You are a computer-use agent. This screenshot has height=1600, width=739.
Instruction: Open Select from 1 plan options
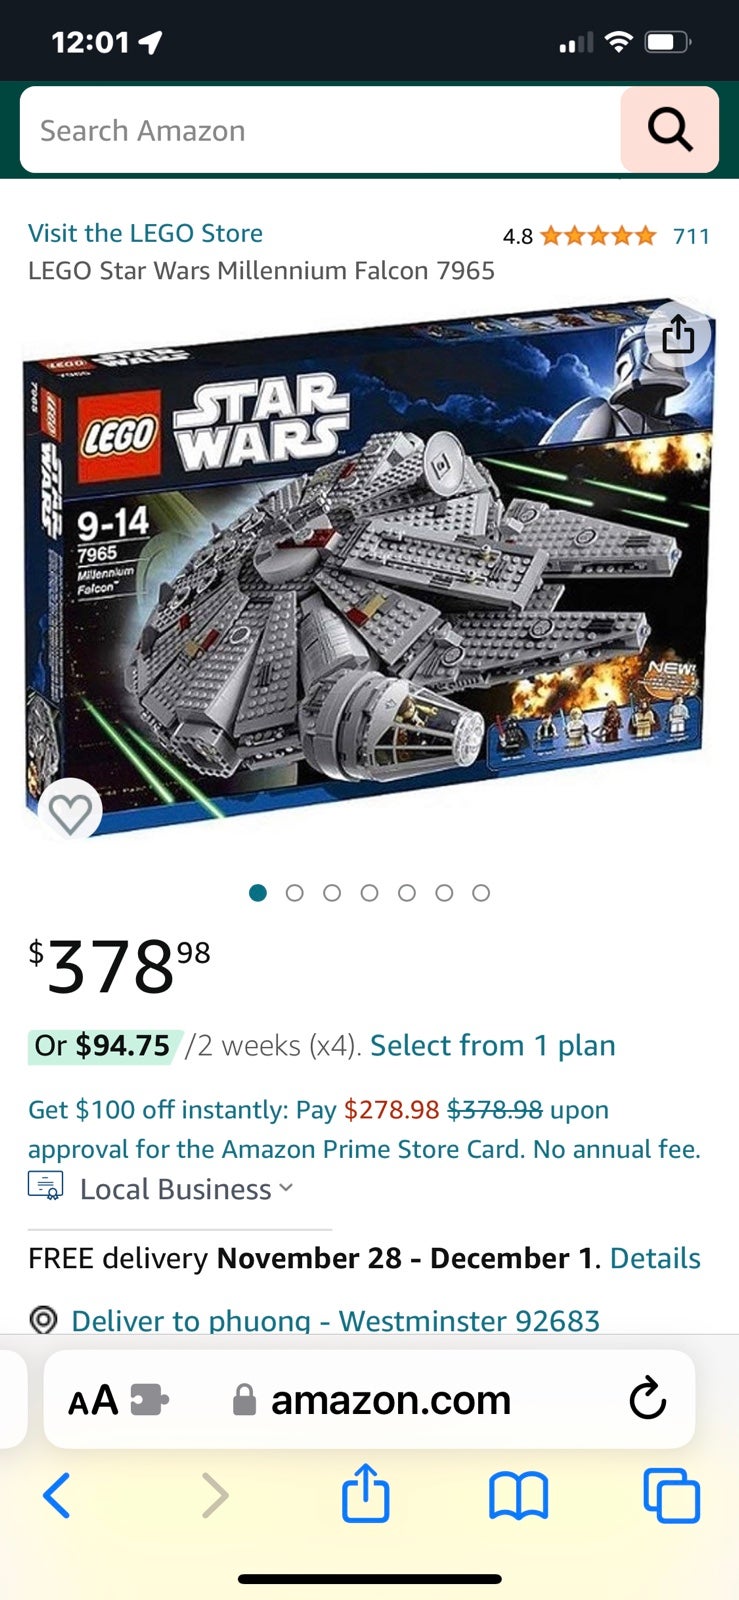(x=493, y=1046)
